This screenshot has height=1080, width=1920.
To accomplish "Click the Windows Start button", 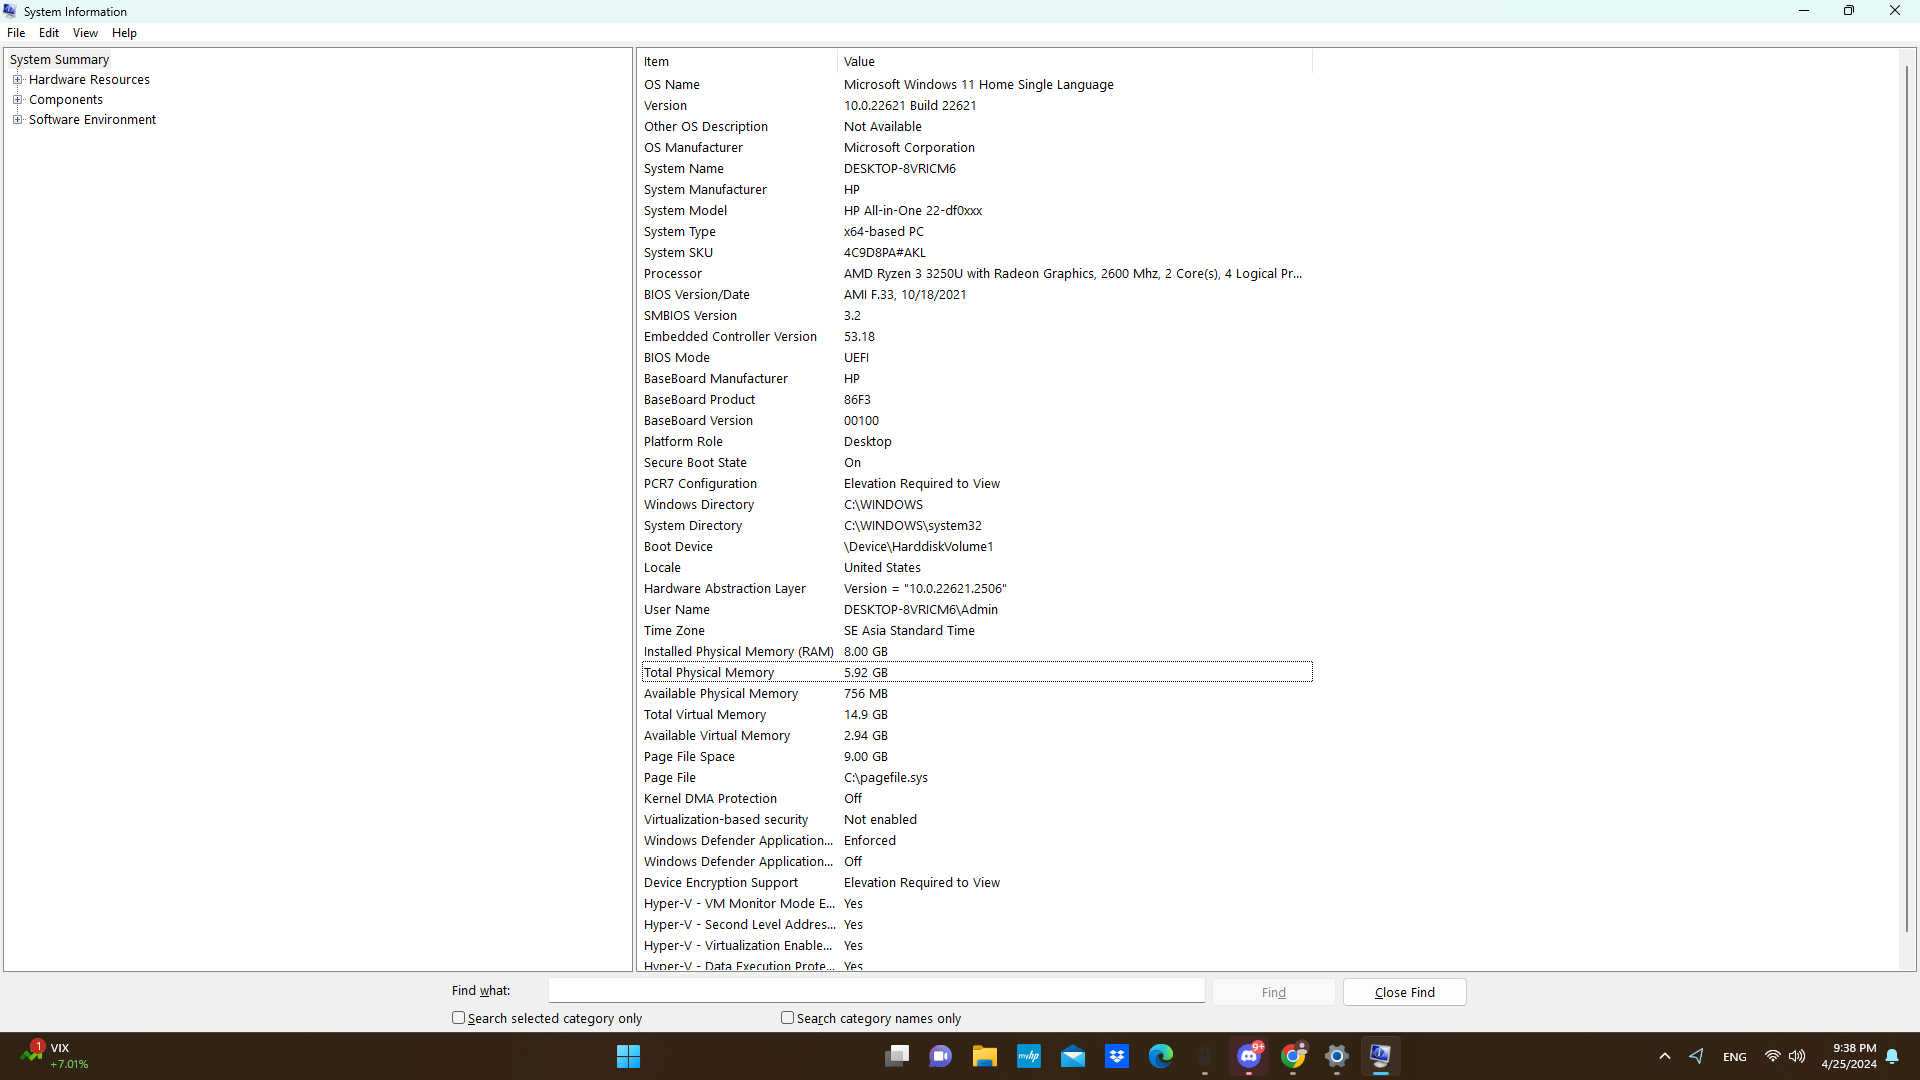I will pos(628,1056).
